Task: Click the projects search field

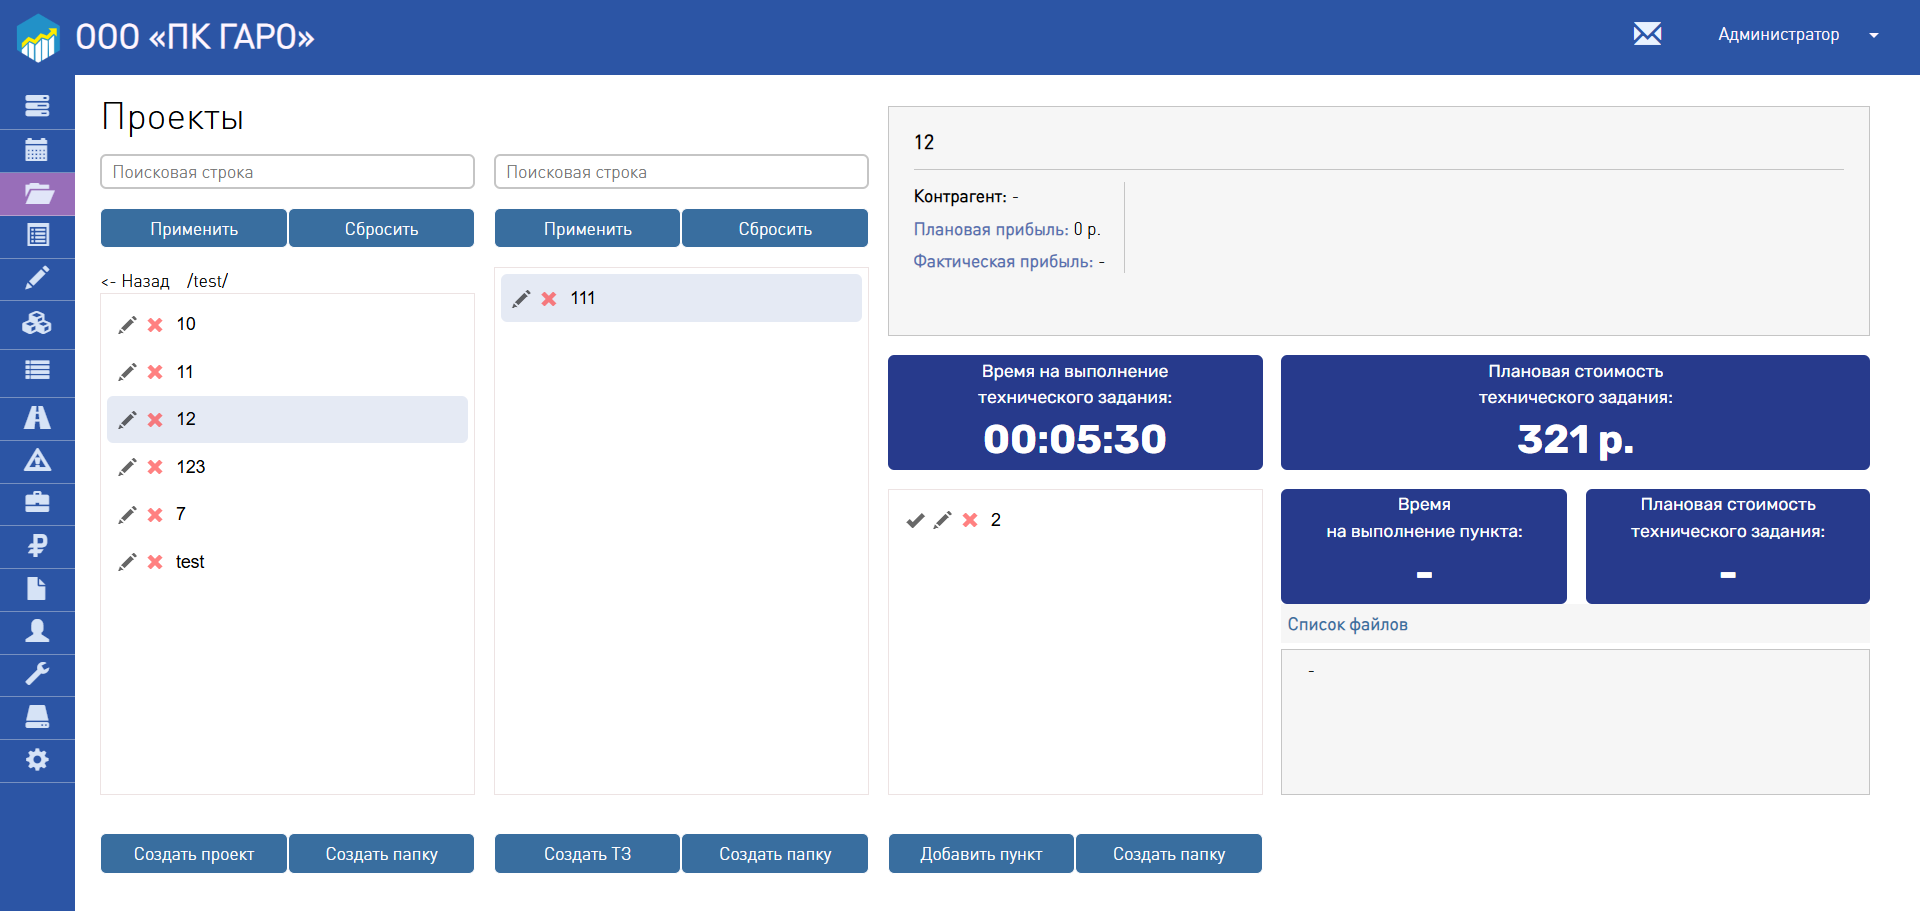Action: (x=287, y=171)
